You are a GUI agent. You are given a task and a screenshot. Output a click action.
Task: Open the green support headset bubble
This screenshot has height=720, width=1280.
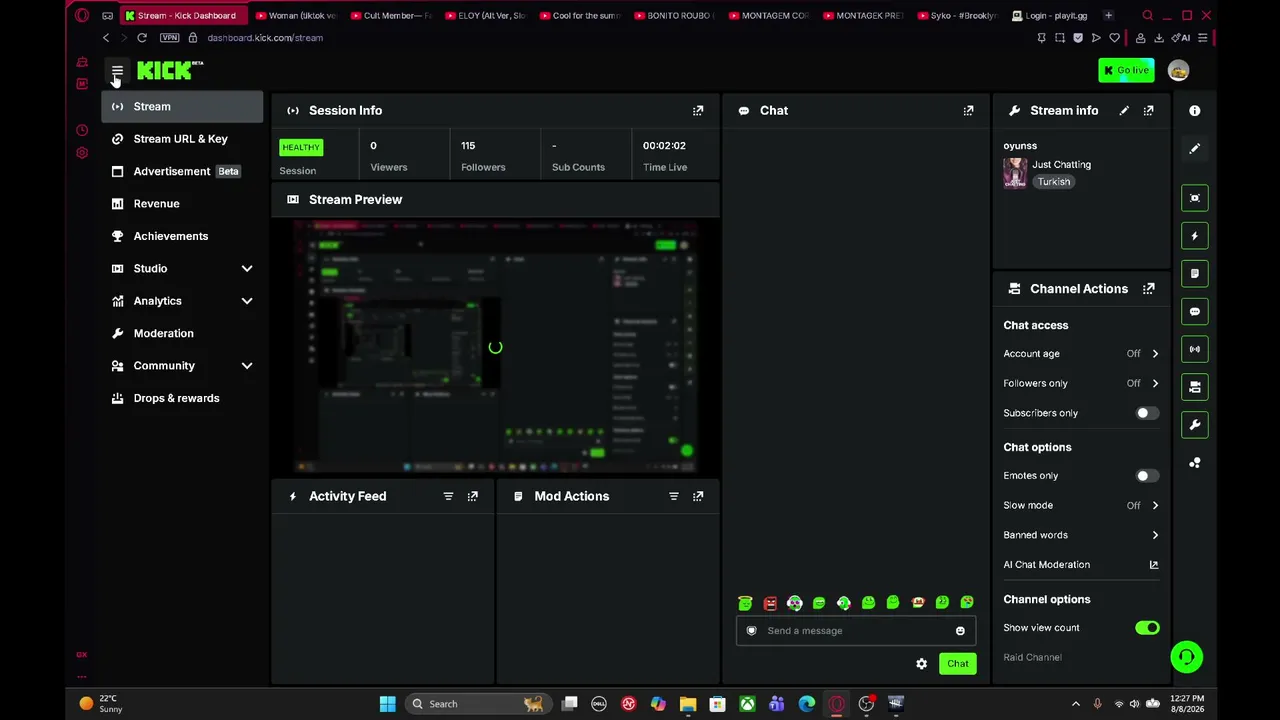tap(1186, 657)
